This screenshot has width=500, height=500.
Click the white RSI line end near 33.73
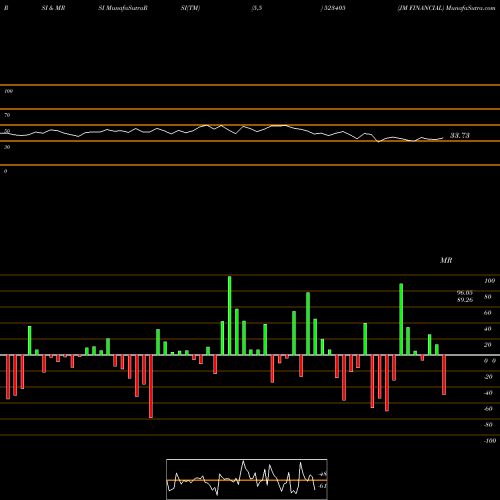442,138
